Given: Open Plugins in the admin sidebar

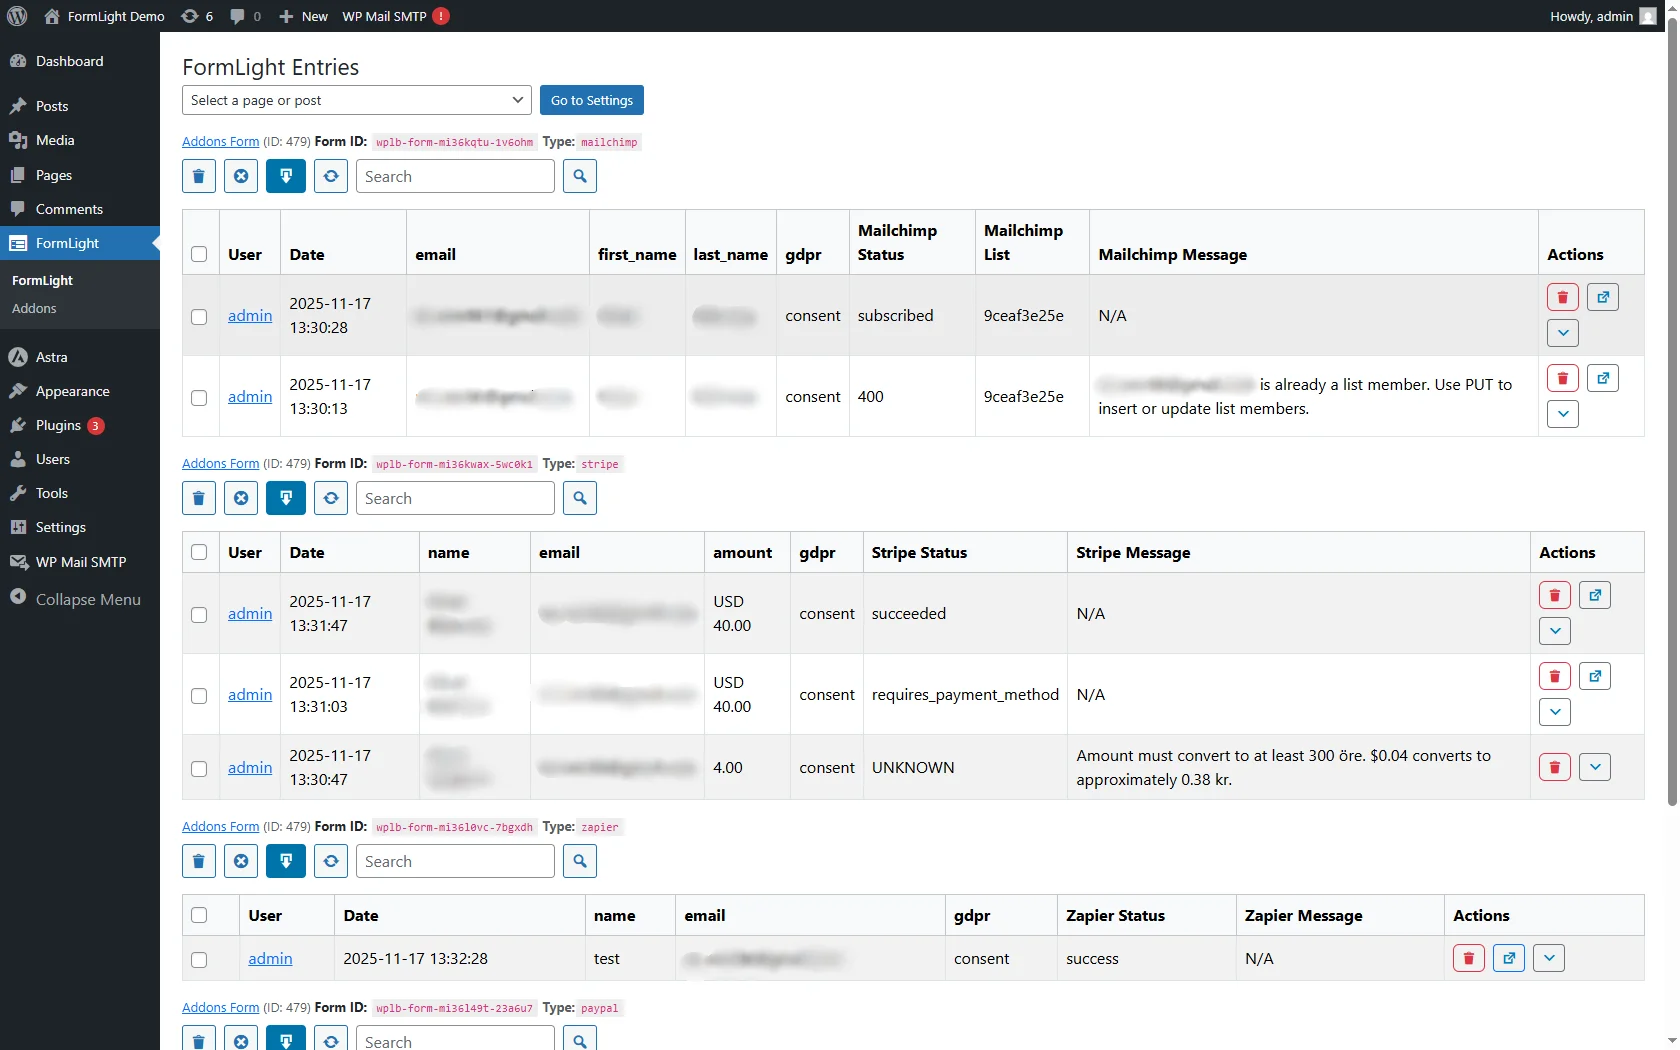Looking at the screenshot, I should [x=58, y=425].
